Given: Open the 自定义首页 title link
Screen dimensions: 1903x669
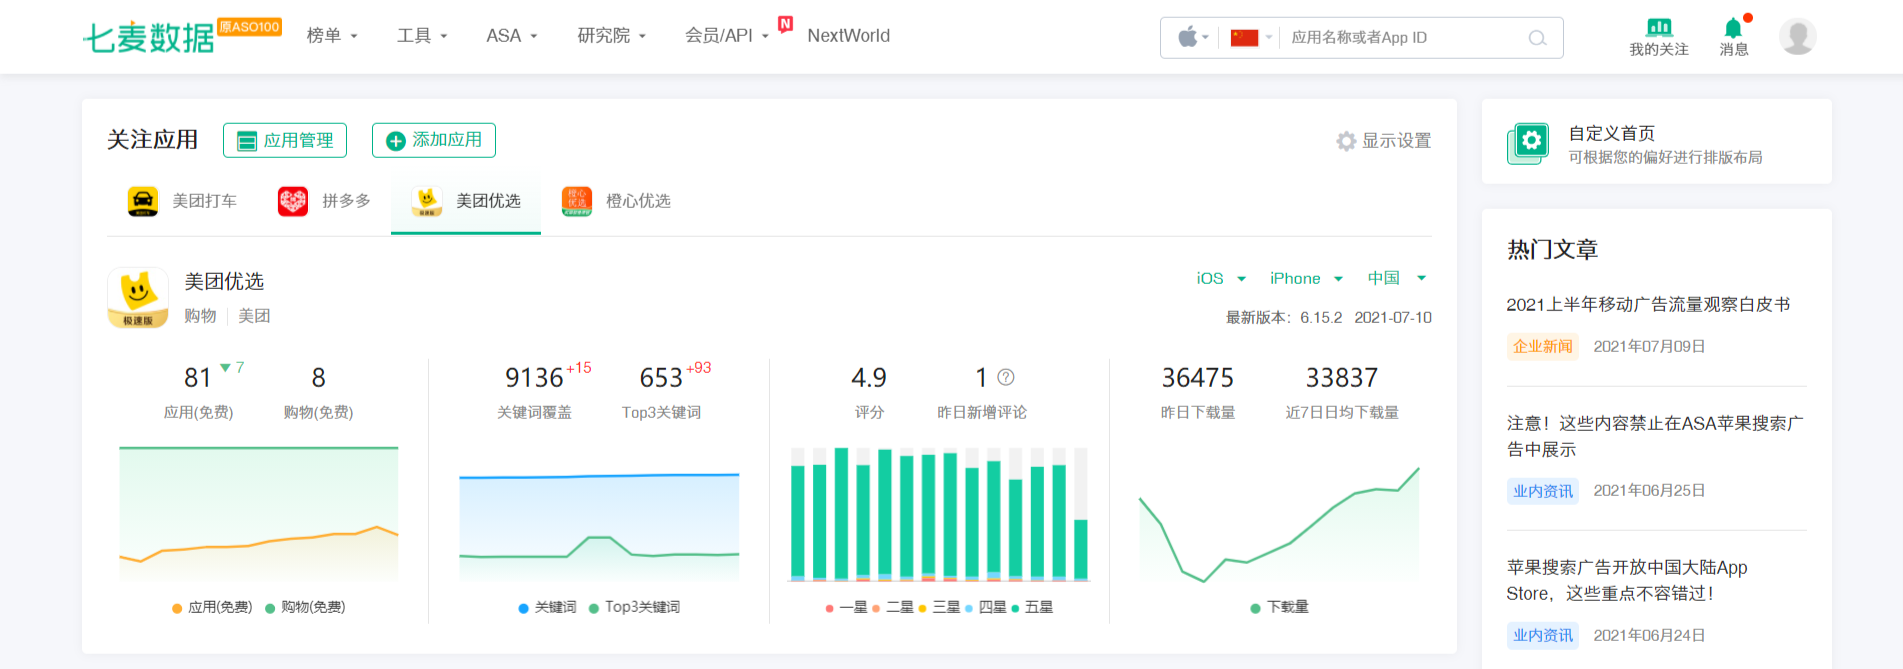Looking at the screenshot, I should point(1611,133).
